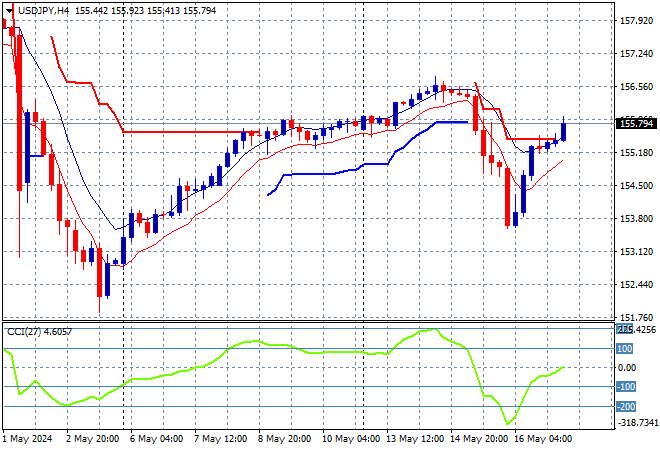Click the -318.7341 CCI minimum label

637,422
